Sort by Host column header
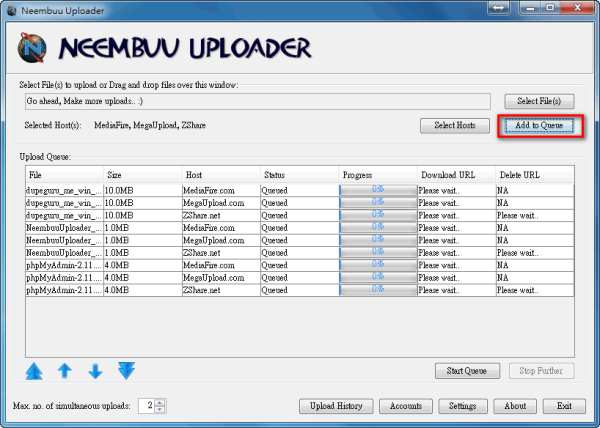Screen dimensions: 600x428 tap(221, 175)
